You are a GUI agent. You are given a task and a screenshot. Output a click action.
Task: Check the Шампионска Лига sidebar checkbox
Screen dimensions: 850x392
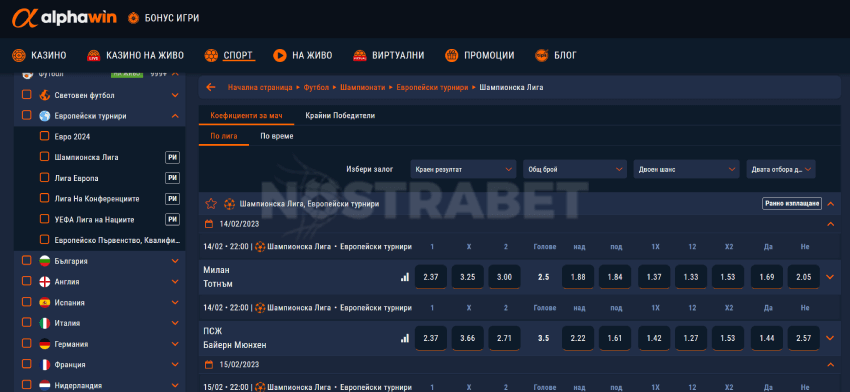44,157
